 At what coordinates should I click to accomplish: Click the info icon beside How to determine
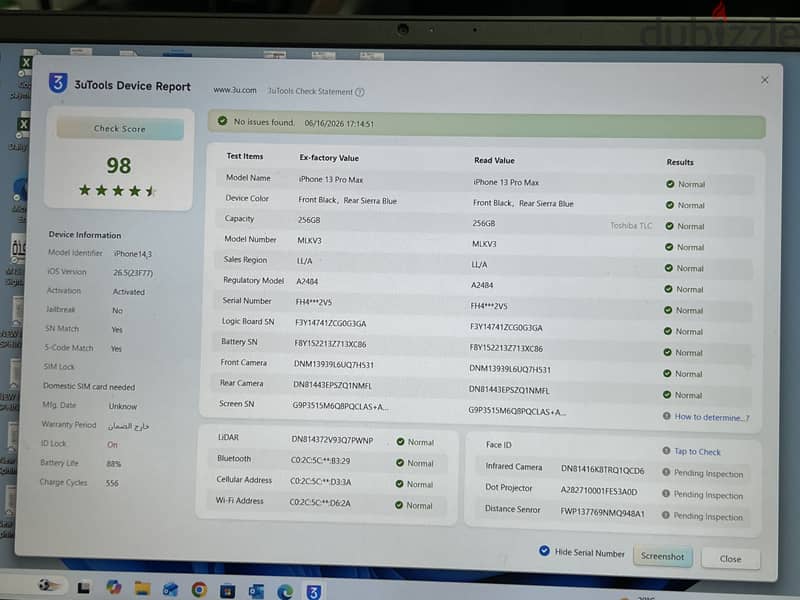coord(666,416)
